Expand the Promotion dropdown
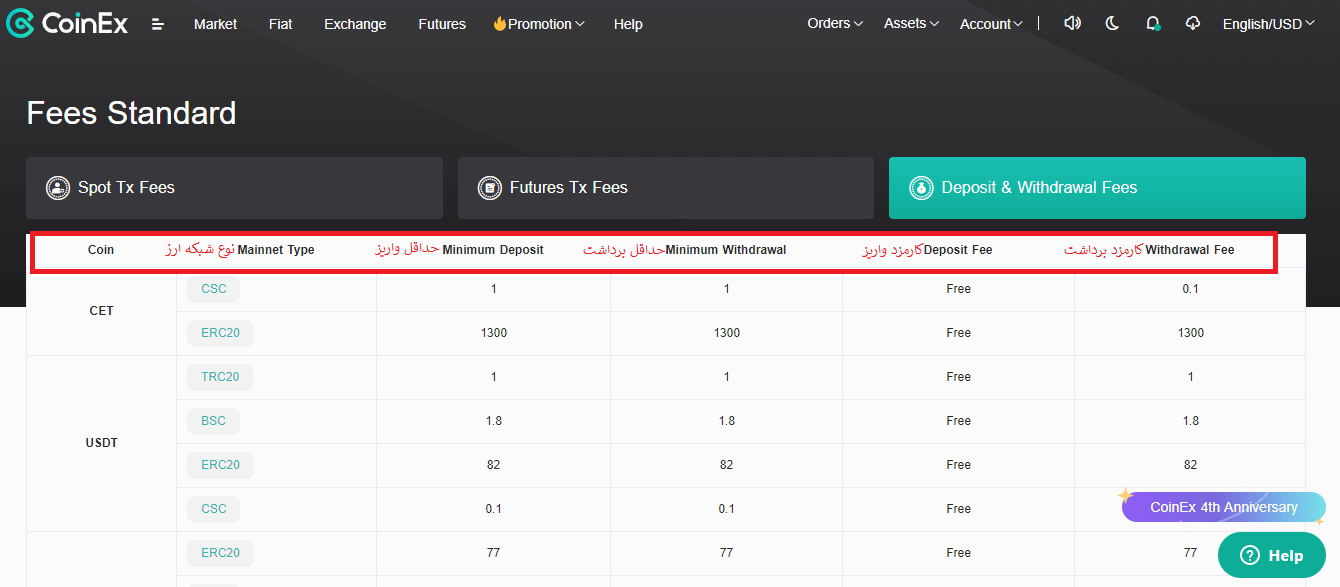1340x587 pixels. point(539,24)
